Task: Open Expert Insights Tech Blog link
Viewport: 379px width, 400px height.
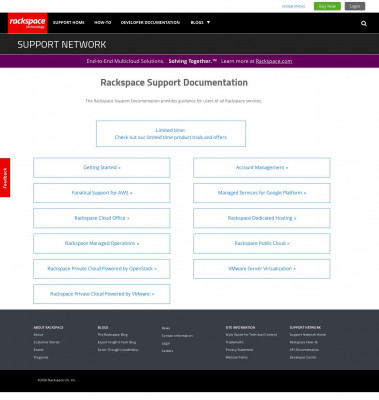Action: pyautogui.click(x=117, y=342)
